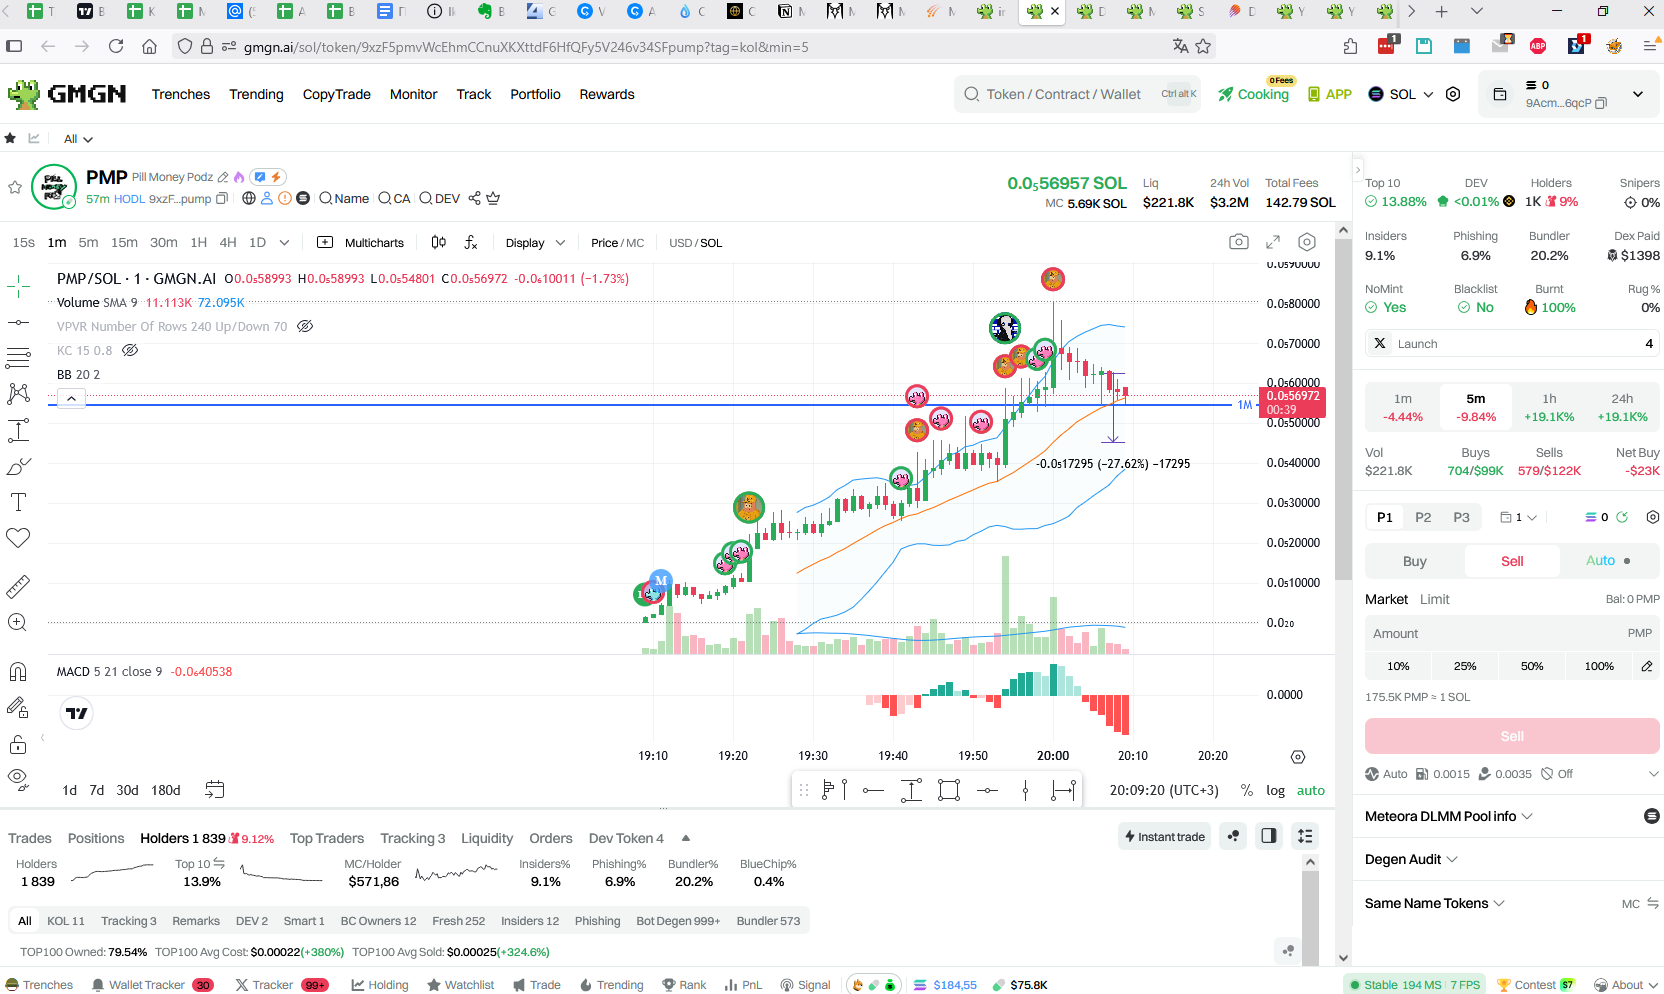Click the pink Sell submit button

coord(1512,736)
